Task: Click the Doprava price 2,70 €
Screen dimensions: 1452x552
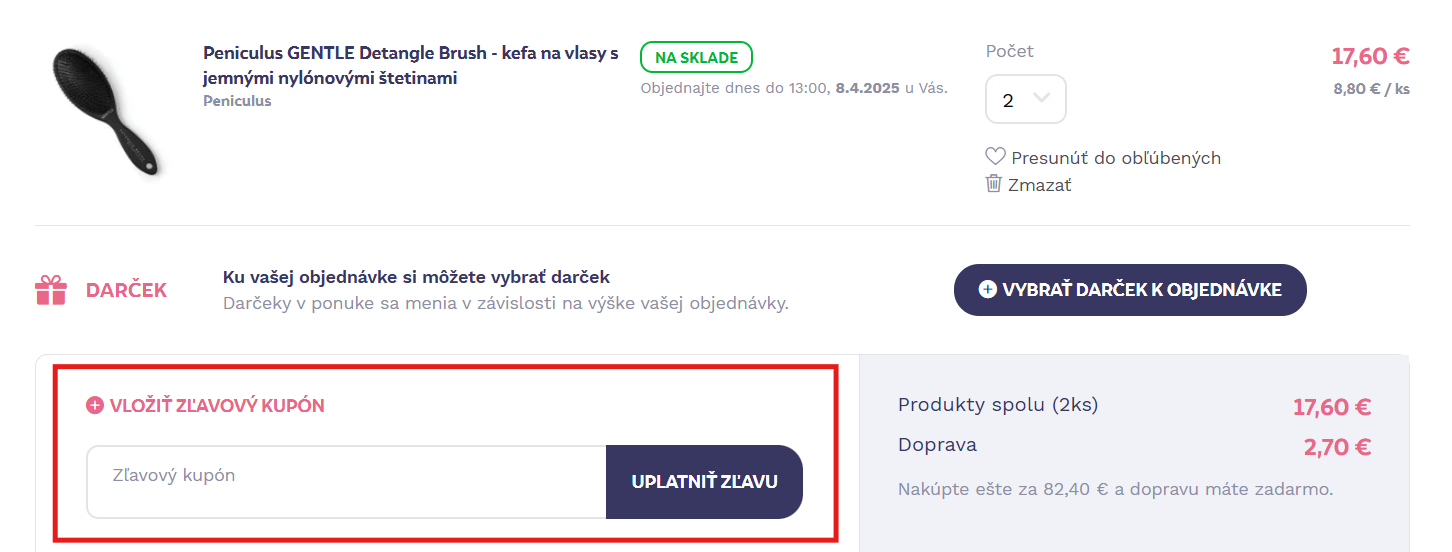Action: pos(1336,447)
